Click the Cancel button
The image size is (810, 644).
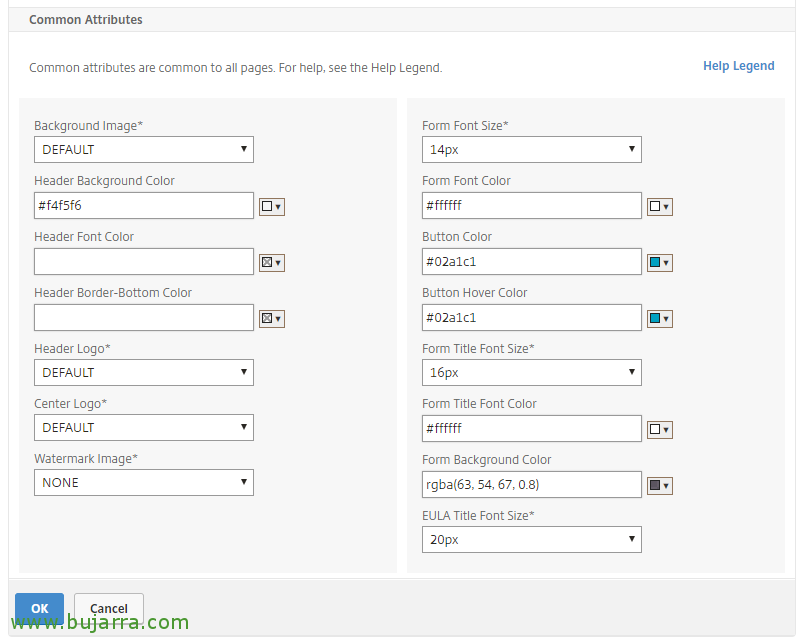pyautogui.click(x=108, y=608)
